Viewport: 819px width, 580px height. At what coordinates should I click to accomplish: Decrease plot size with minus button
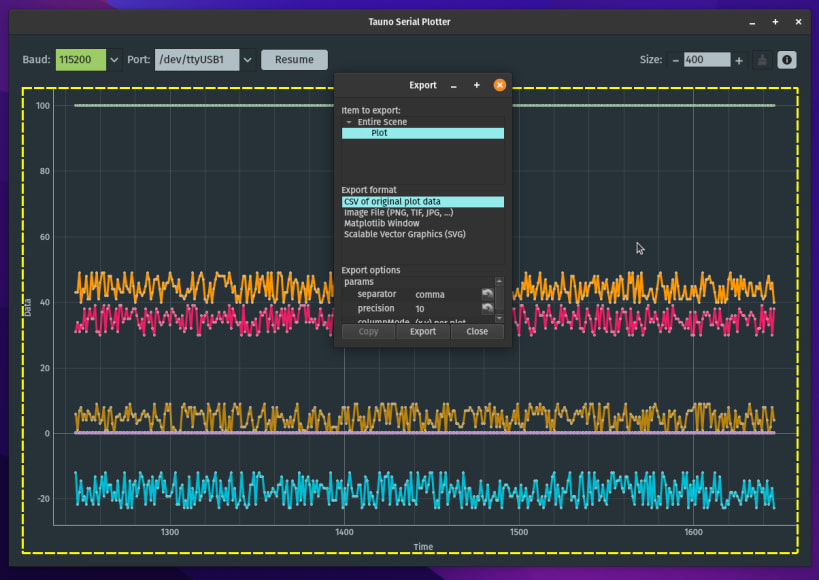(x=675, y=60)
